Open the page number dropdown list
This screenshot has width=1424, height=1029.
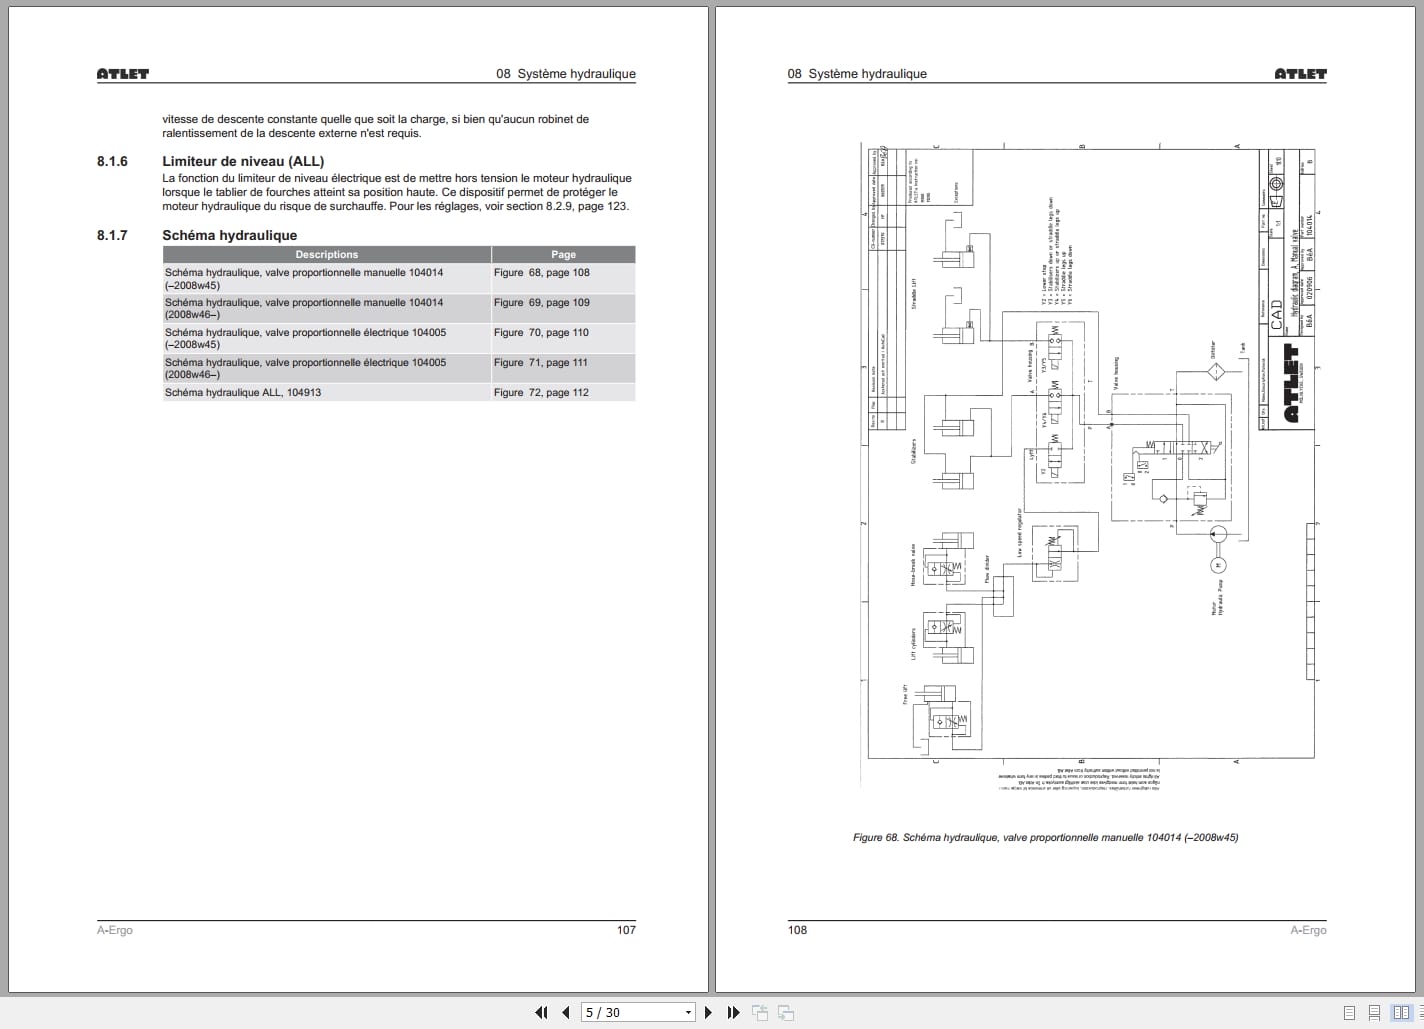pos(688,1012)
